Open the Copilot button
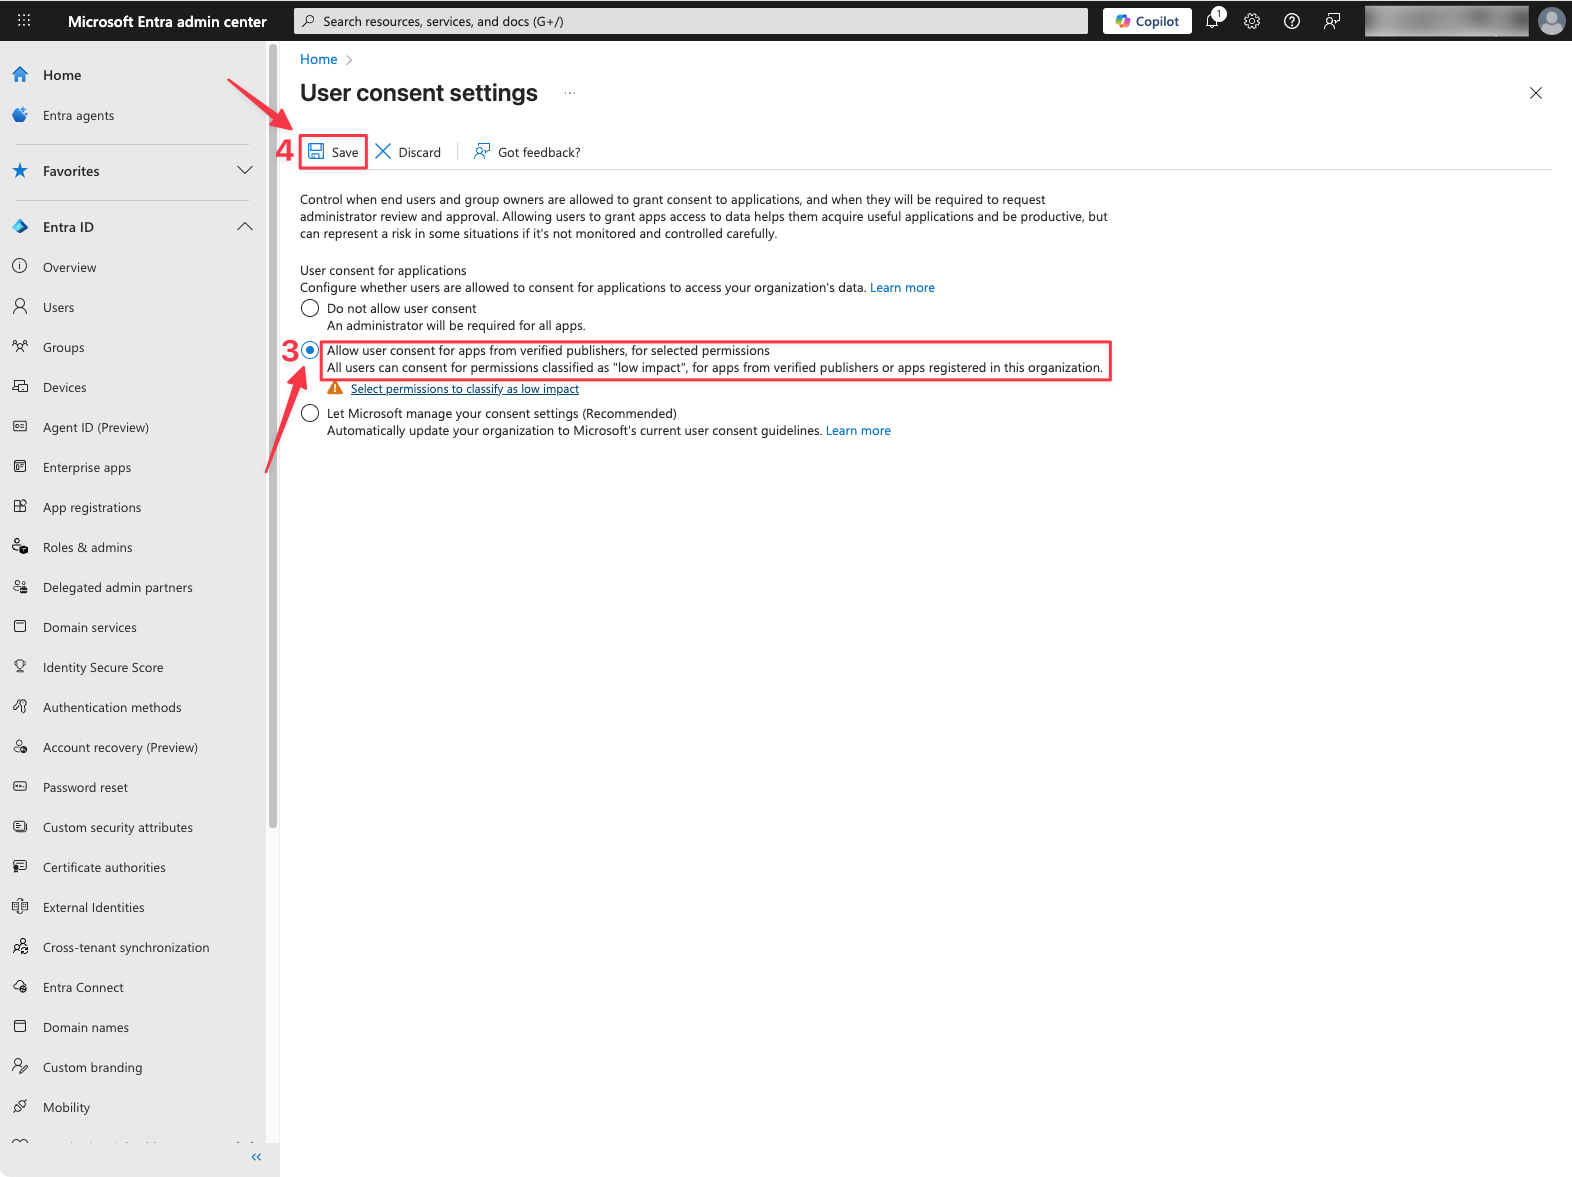 [1147, 21]
